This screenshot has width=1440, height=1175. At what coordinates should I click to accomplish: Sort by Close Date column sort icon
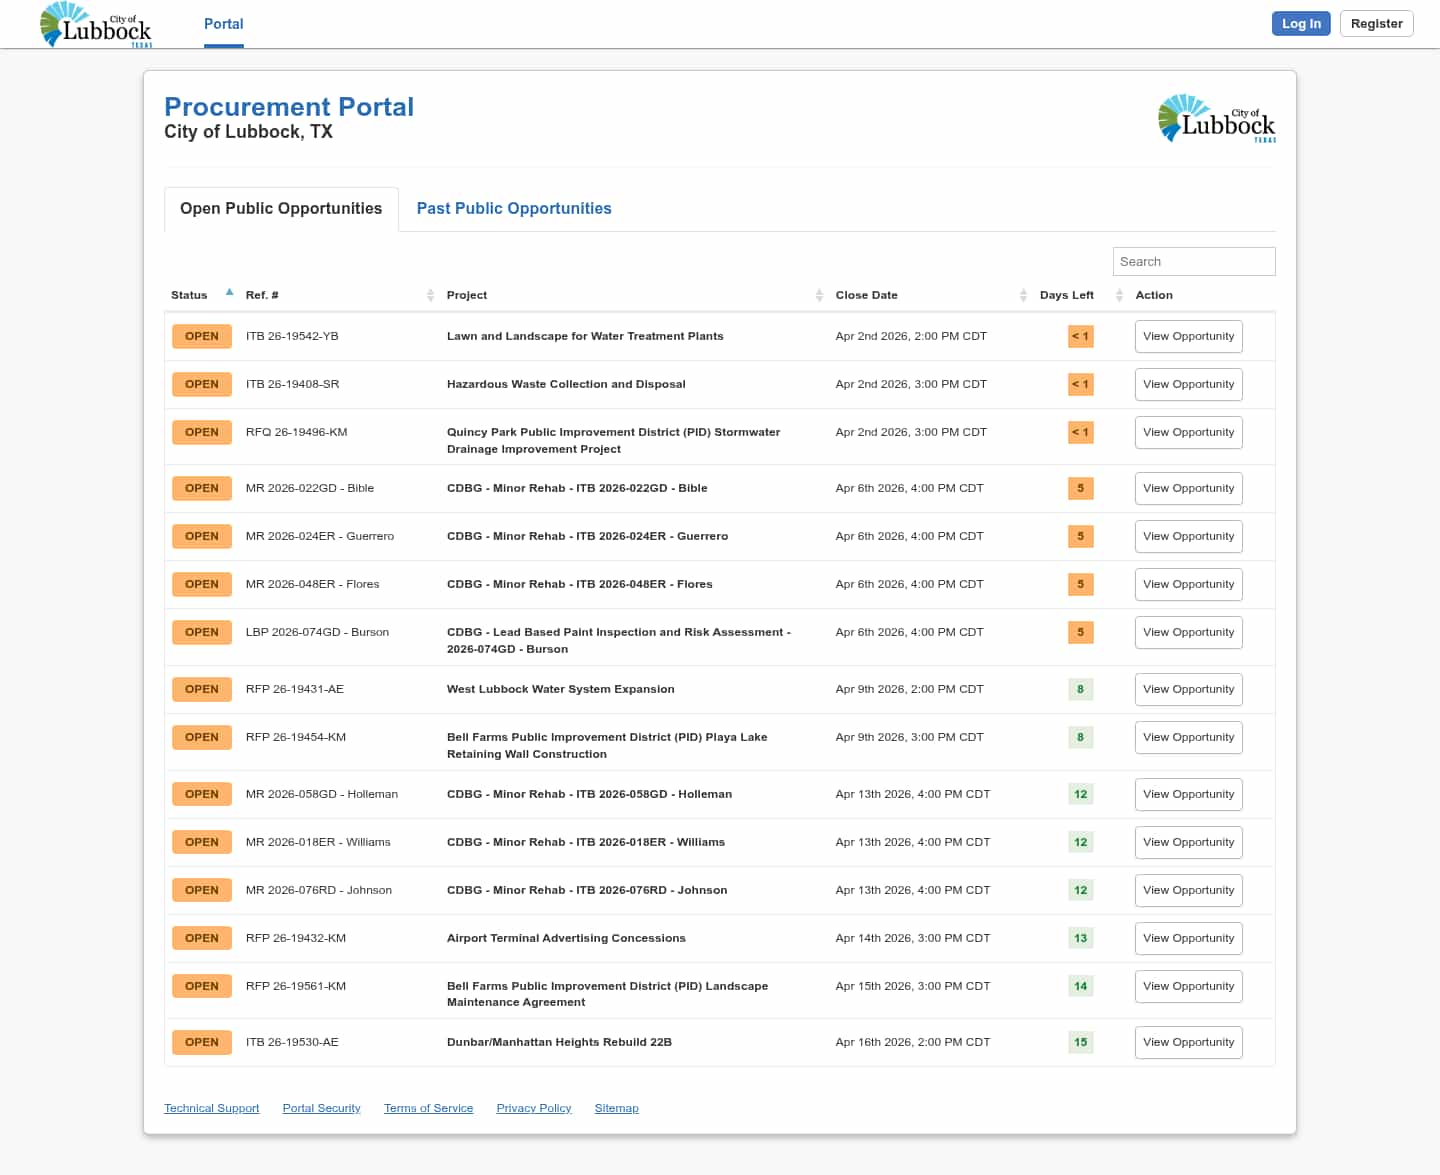coord(1023,295)
